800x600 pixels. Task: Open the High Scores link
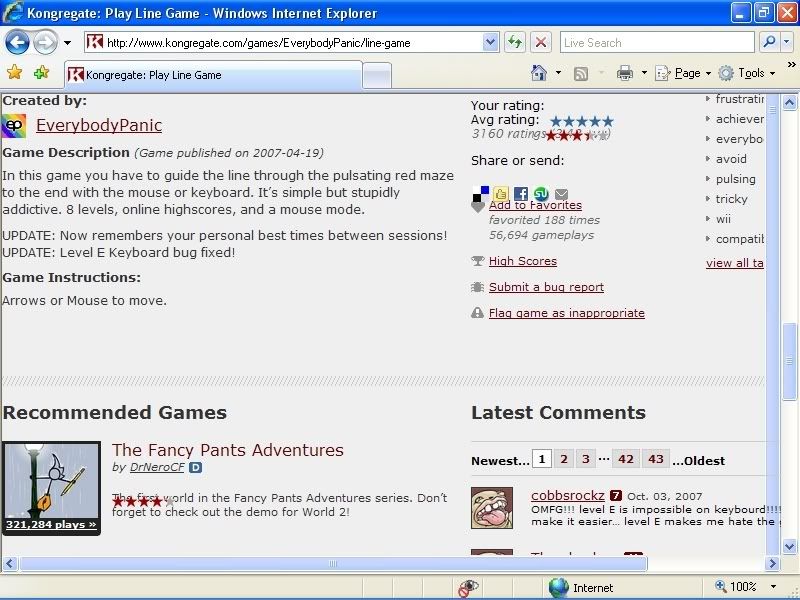(x=522, y=261)
